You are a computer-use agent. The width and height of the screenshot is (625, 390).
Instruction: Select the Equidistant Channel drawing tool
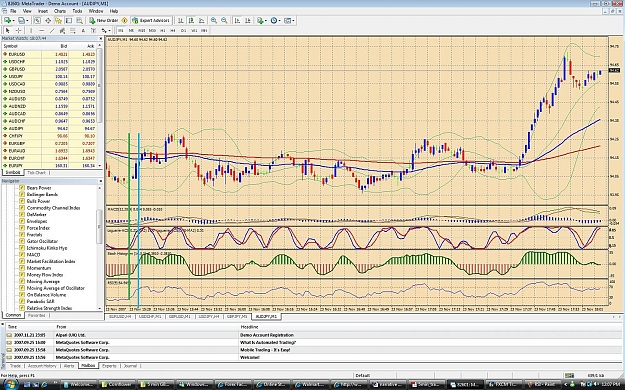tap(62, 30)
